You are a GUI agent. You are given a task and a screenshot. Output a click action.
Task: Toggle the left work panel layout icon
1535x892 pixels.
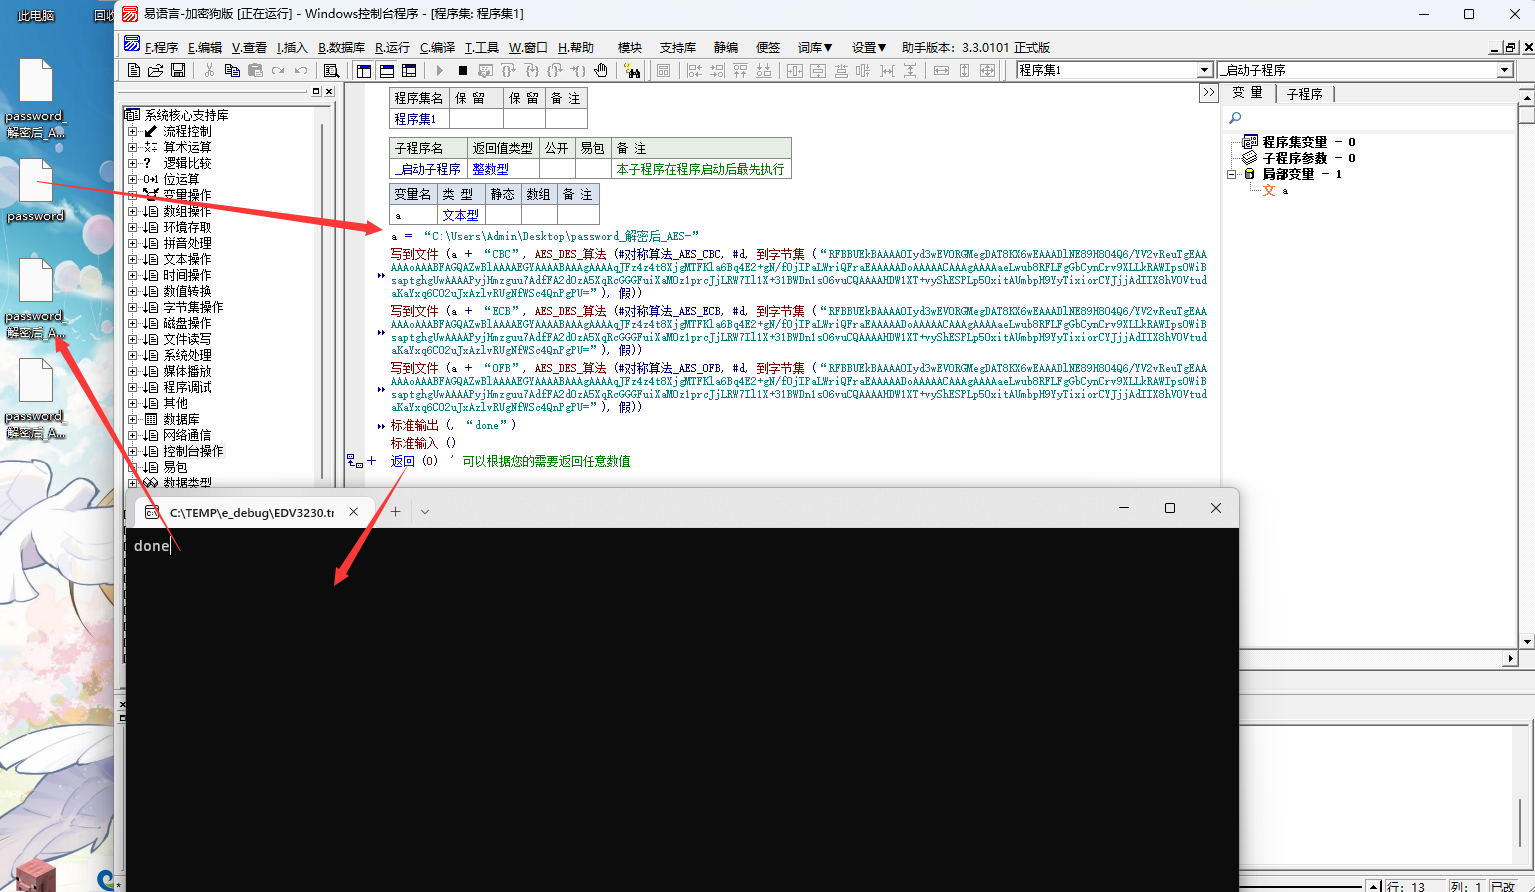(363, 70)
